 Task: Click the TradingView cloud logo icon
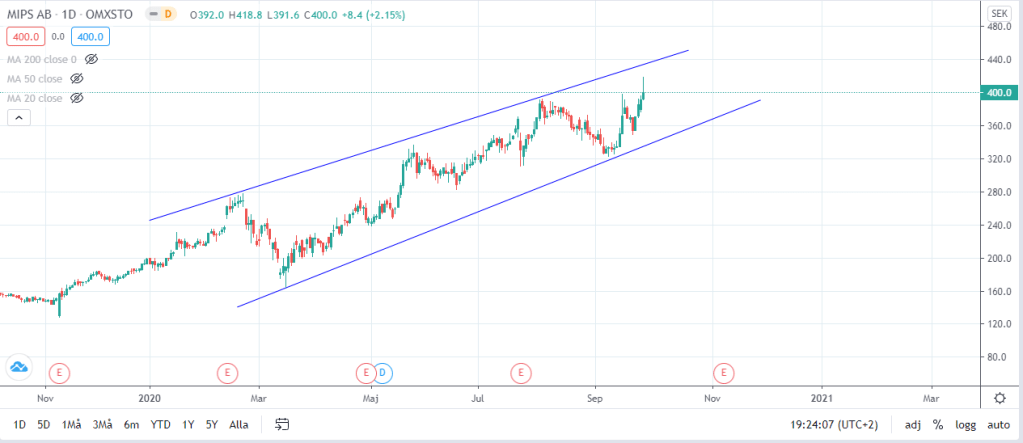(18, 367)
